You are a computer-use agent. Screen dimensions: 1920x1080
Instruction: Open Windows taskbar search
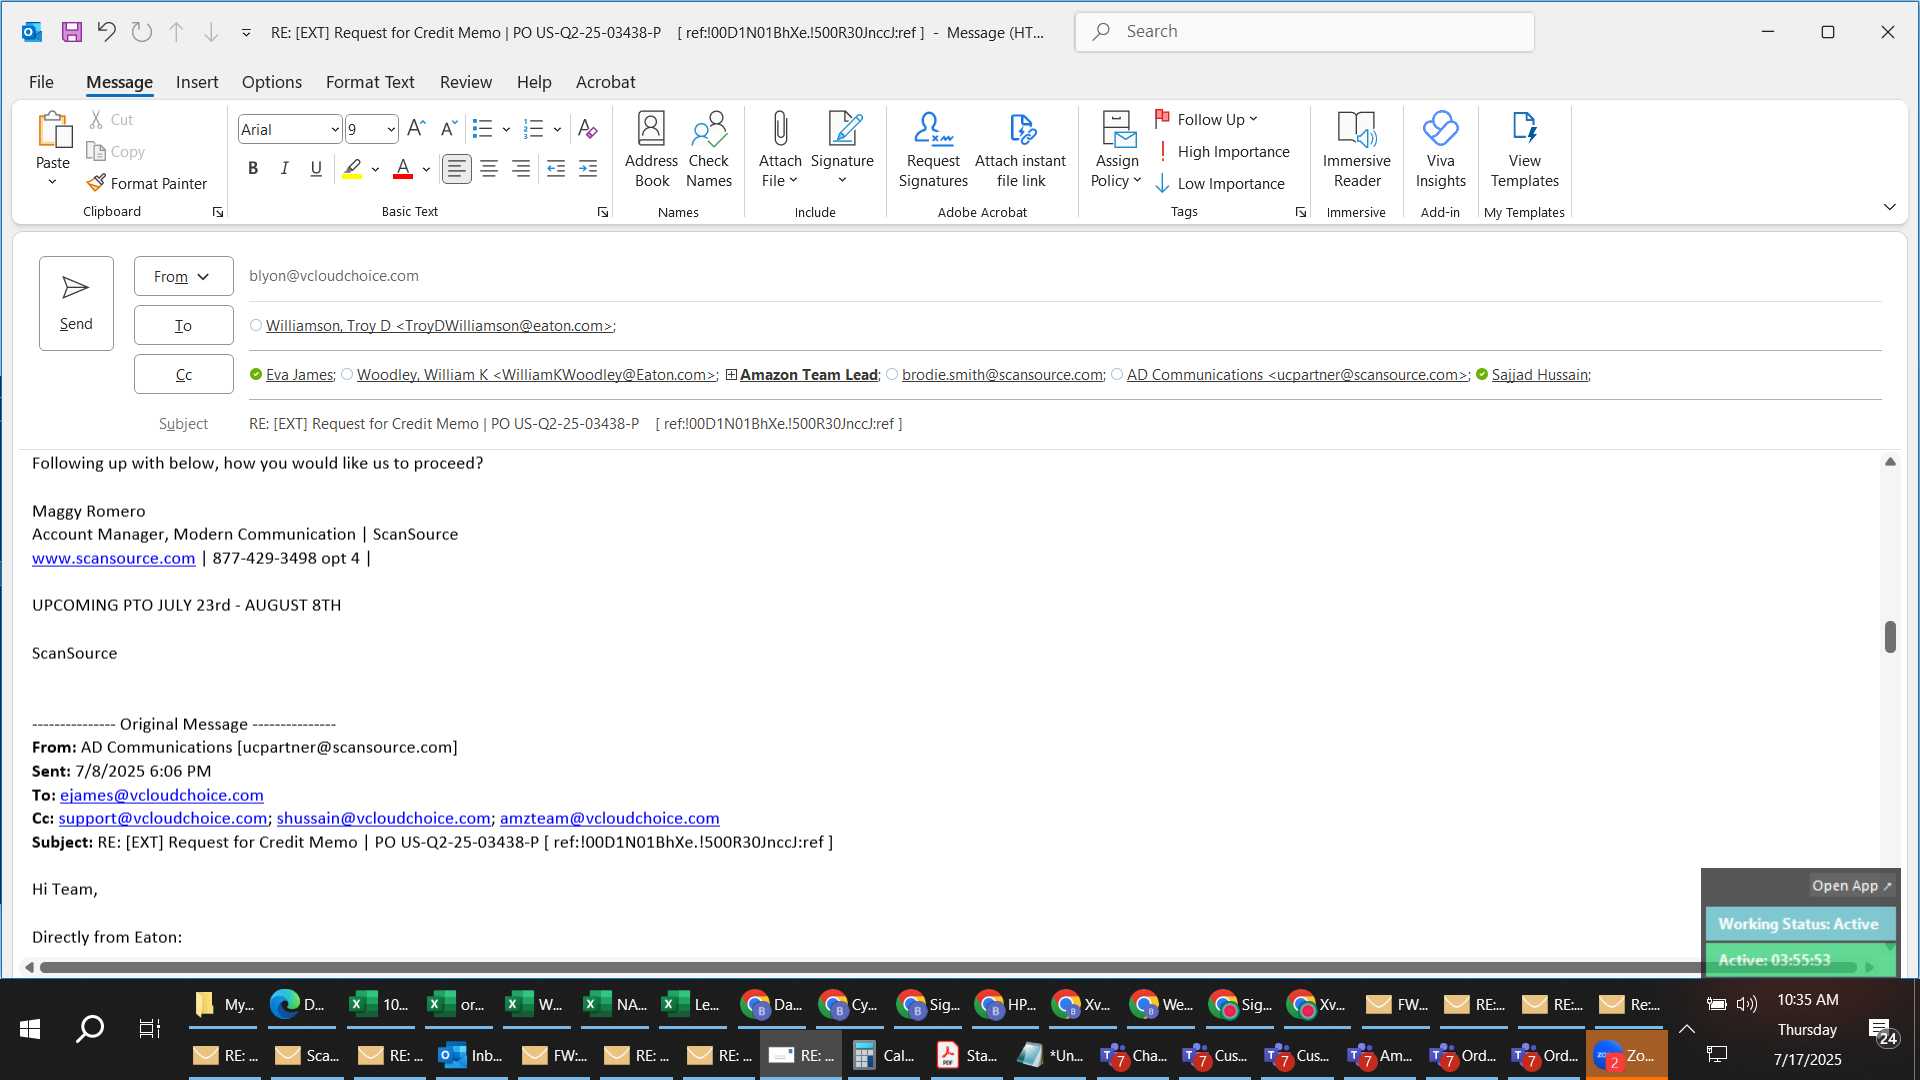pos(90,1029)
